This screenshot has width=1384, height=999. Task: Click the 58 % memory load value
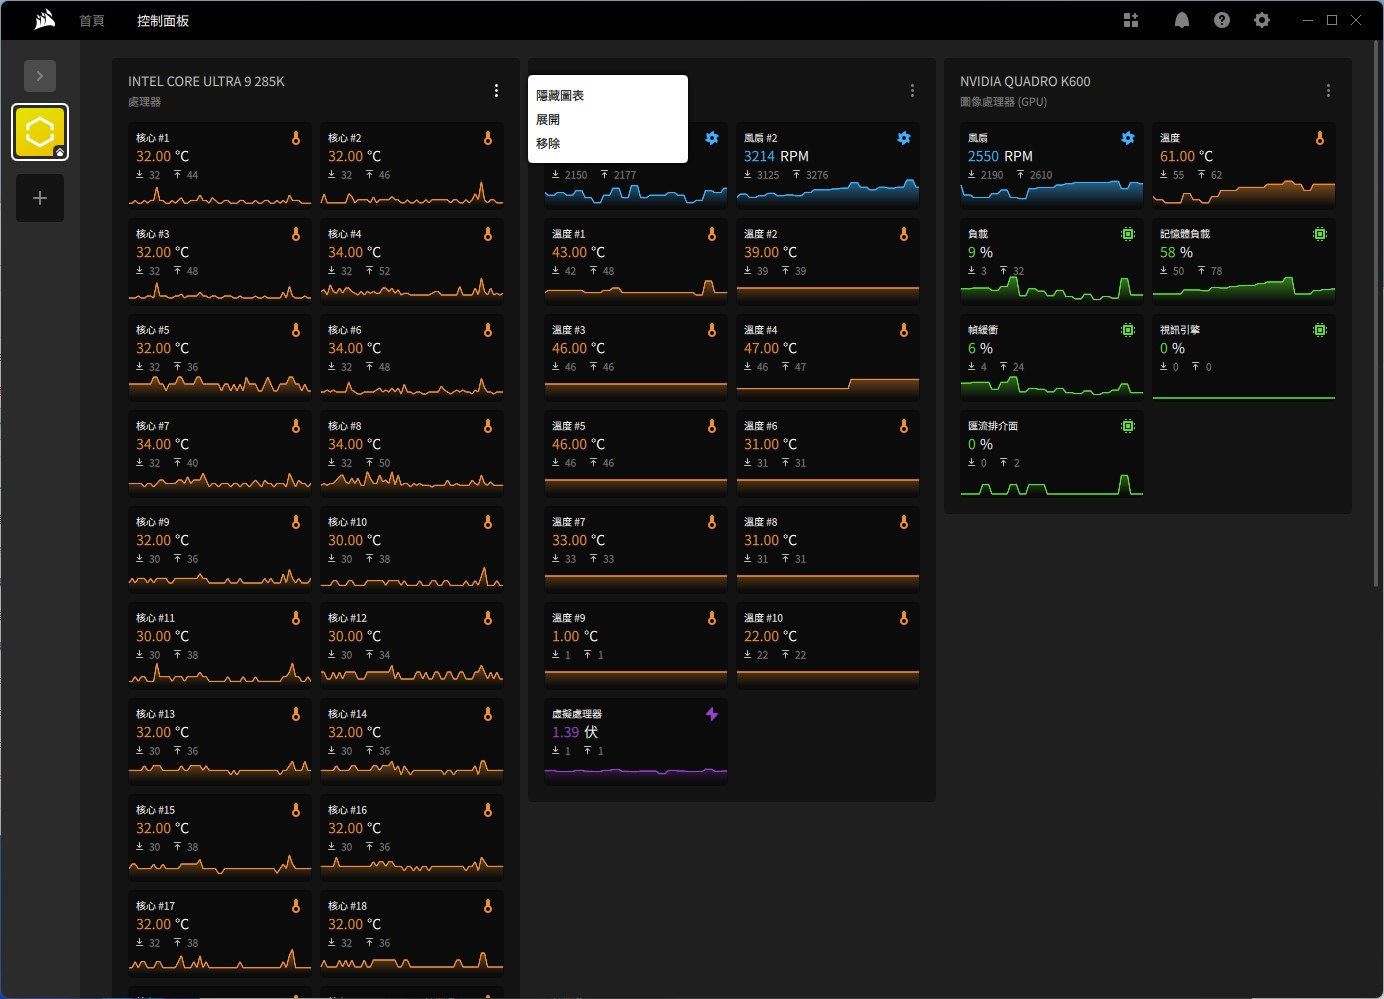point(1176,252)
